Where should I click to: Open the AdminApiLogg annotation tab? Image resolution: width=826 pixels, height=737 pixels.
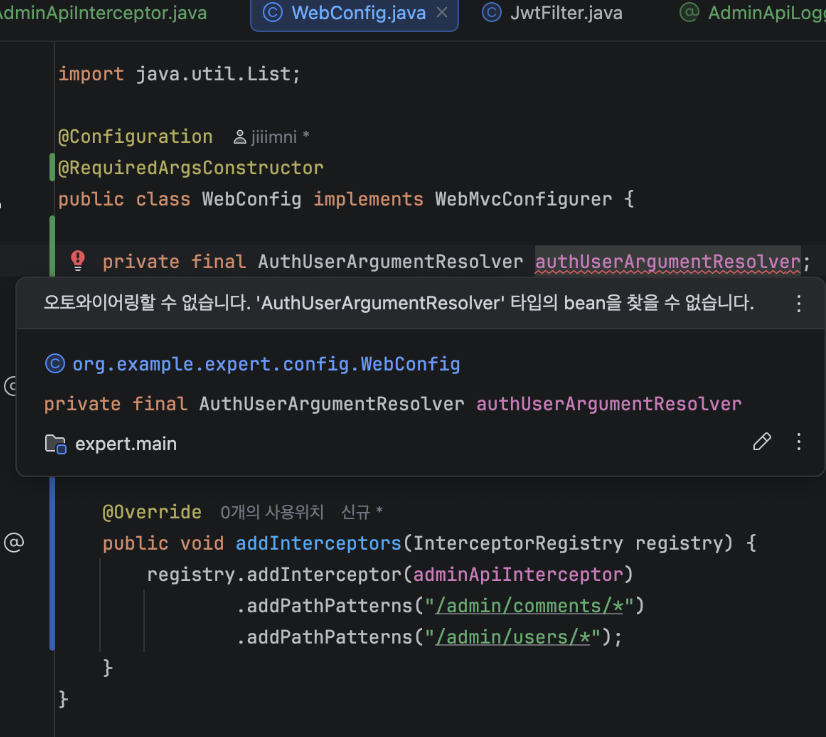(x=755, y=13)
